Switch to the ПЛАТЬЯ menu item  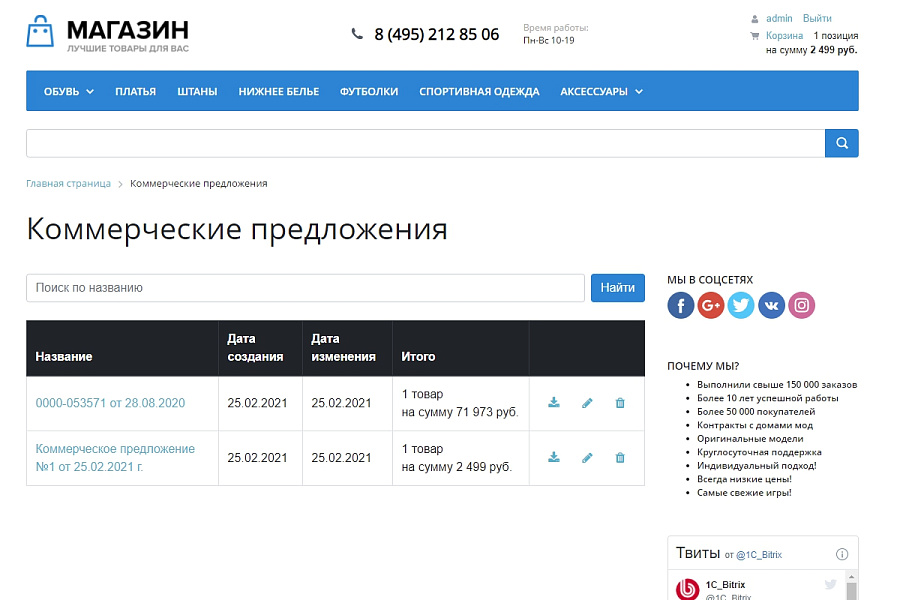137,90
